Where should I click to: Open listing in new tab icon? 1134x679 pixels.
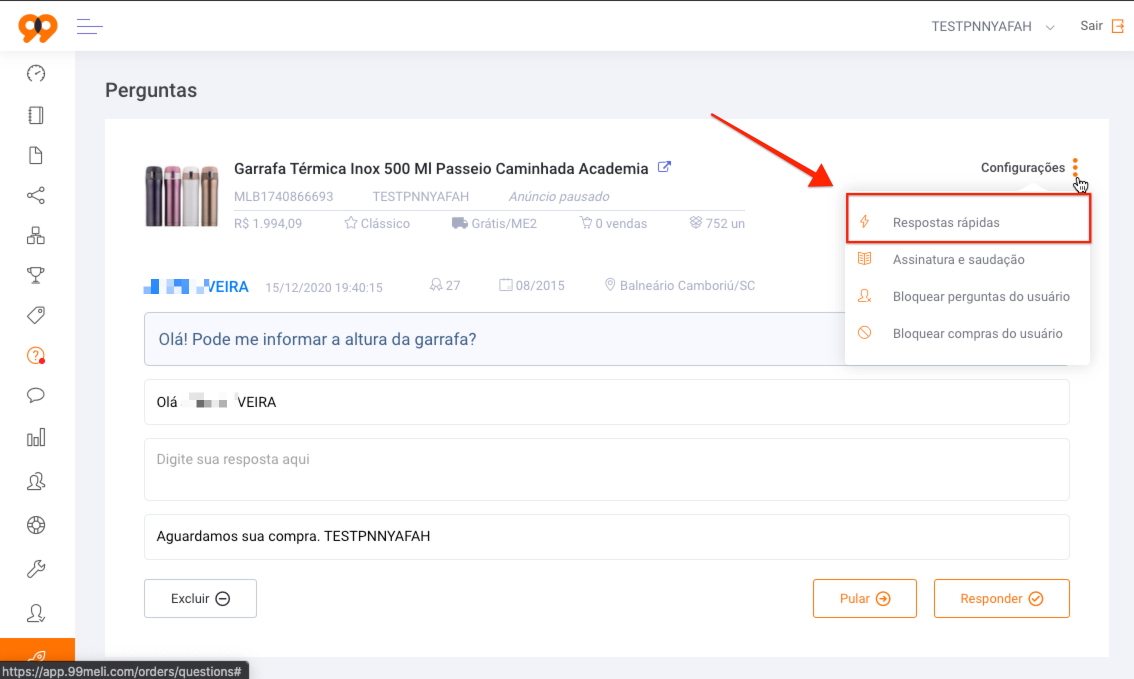click(x=664, y=167)
